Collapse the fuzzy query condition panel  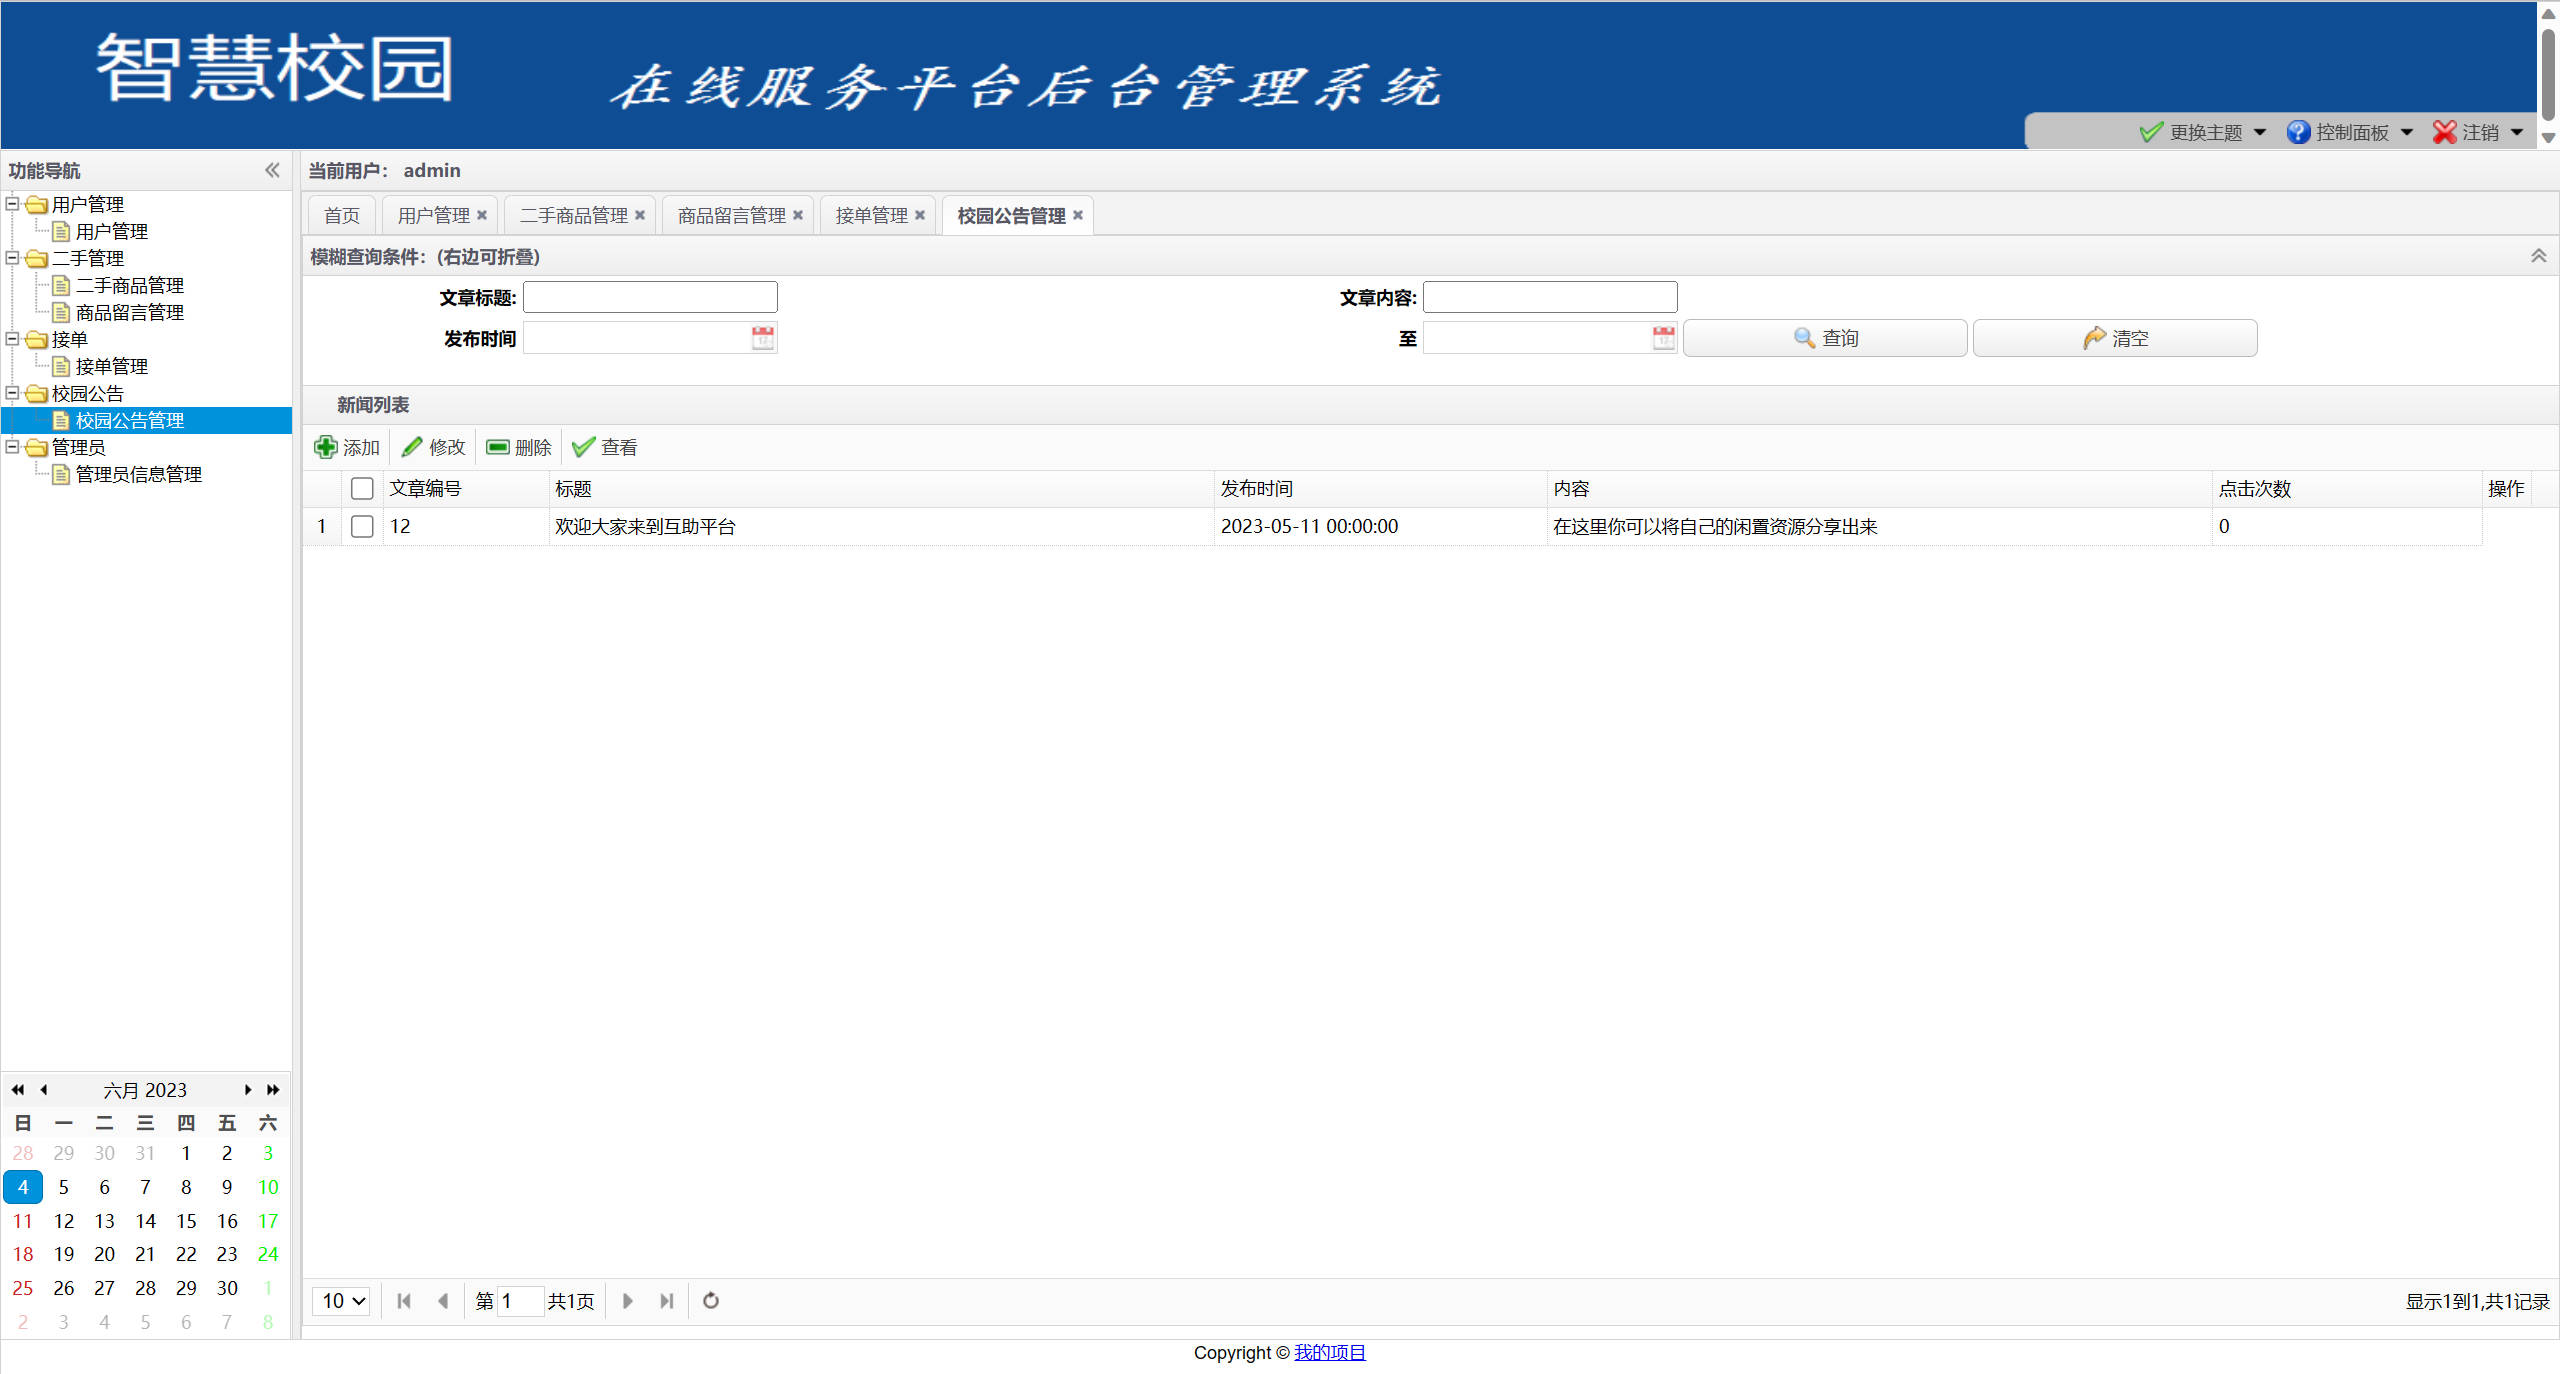(x=2539, y=256)
